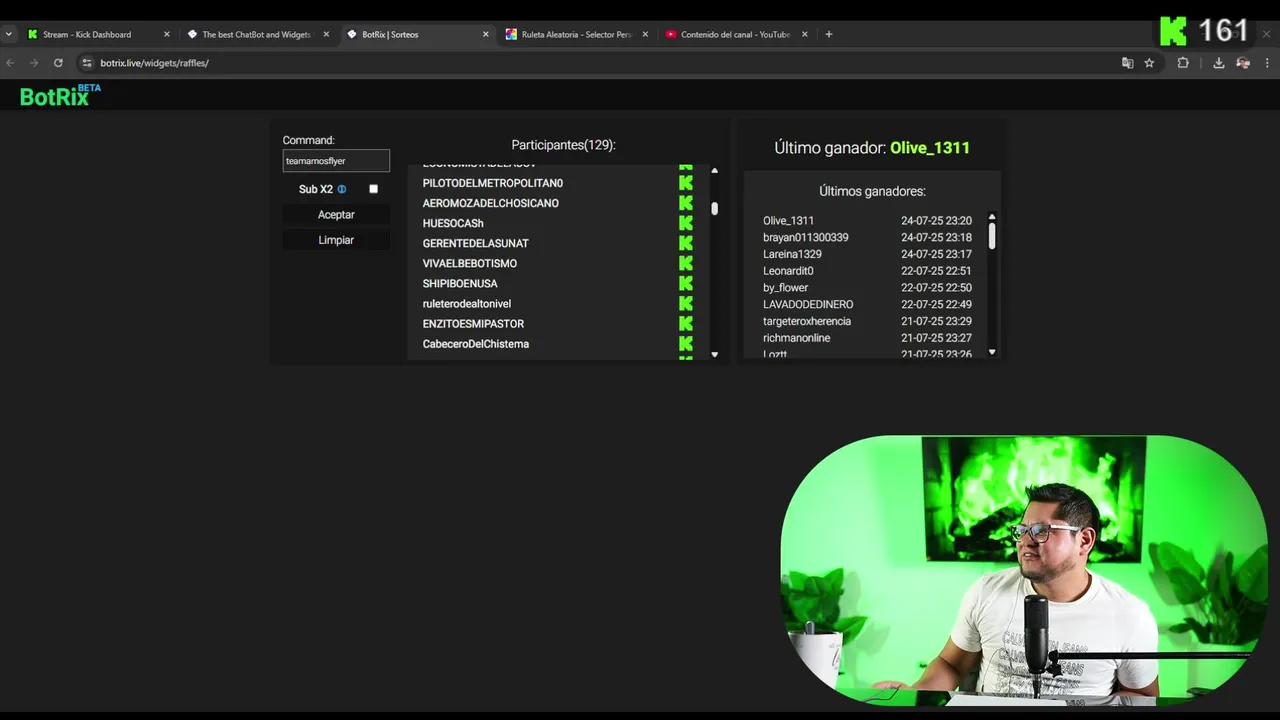Image resolution: width=1280 pixels, height=720 pixels.
Task: Click participant HUESOCASh
Action: (x=453, y=223)
